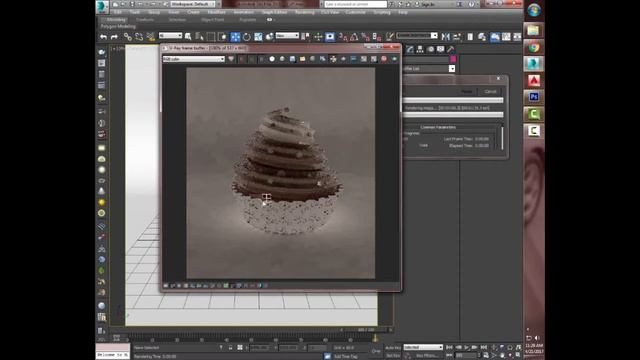This screenshot has width=640, height=360.
Task: Open the Graph Editors menu
Action: pyautogui.click(x=274, y=12)
